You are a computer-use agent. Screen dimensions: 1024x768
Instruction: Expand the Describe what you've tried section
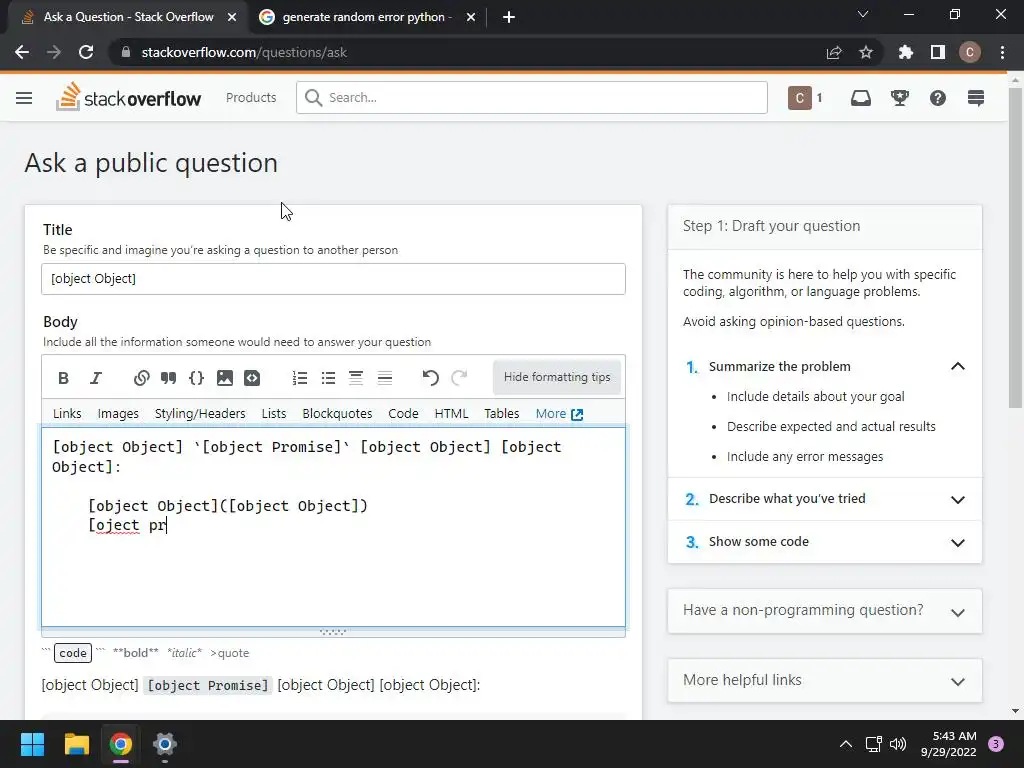[957, 500]
